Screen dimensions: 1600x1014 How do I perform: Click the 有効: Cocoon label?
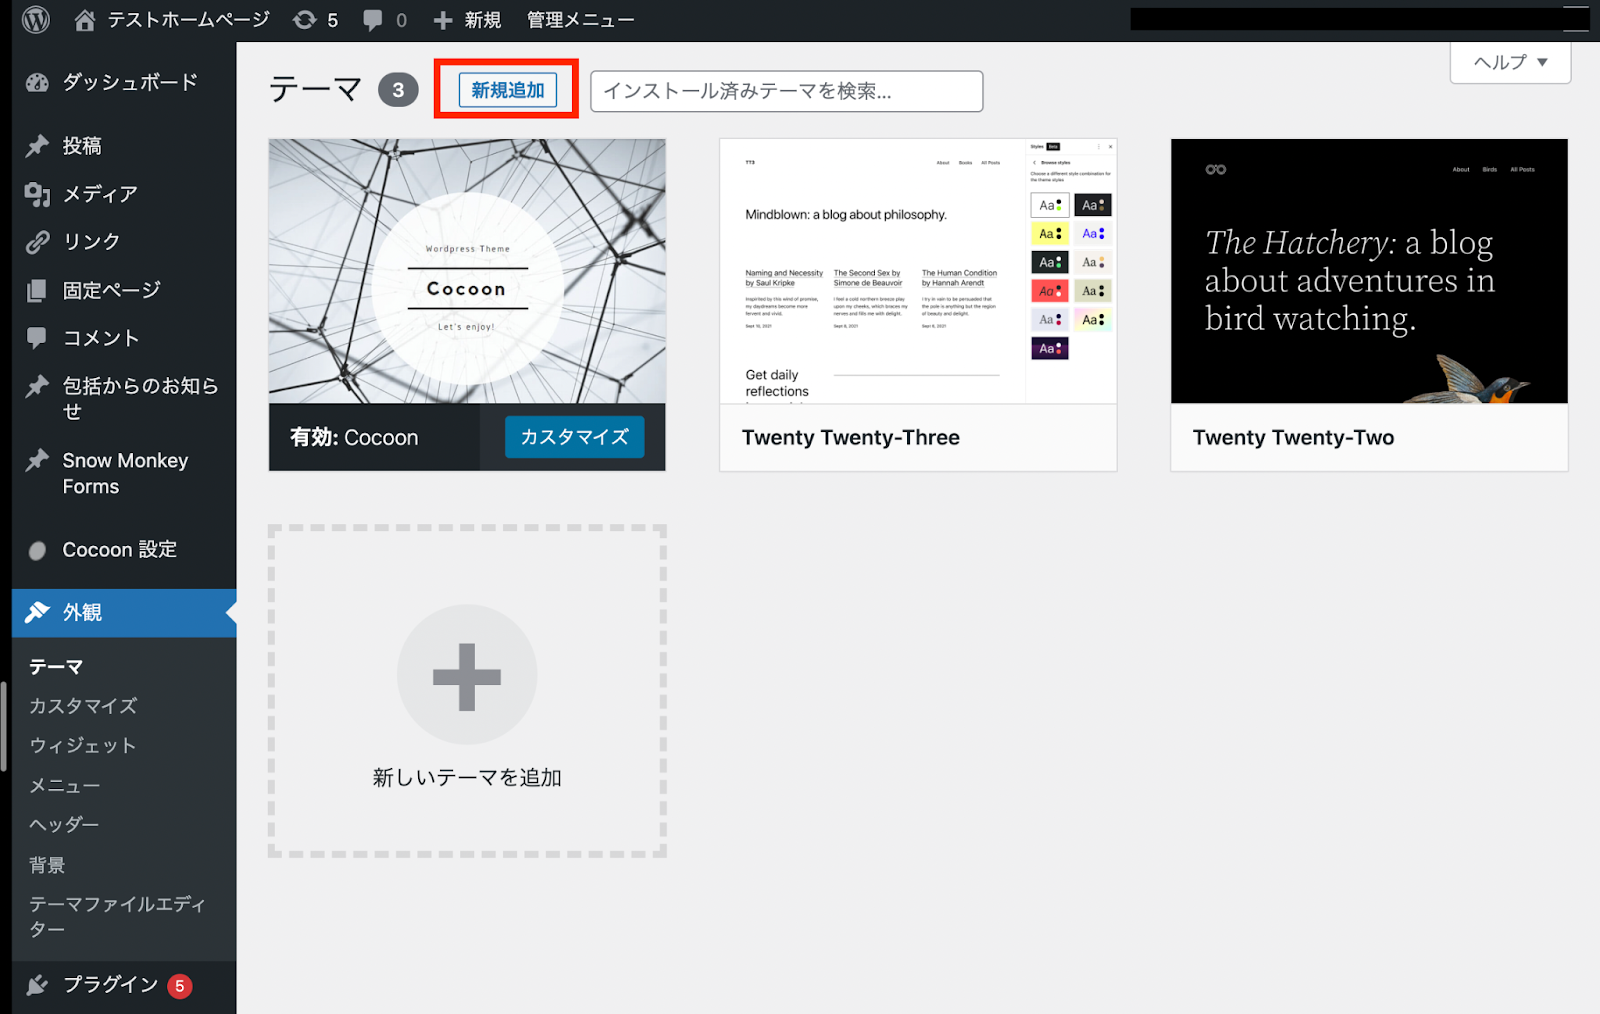click(354, 438)
